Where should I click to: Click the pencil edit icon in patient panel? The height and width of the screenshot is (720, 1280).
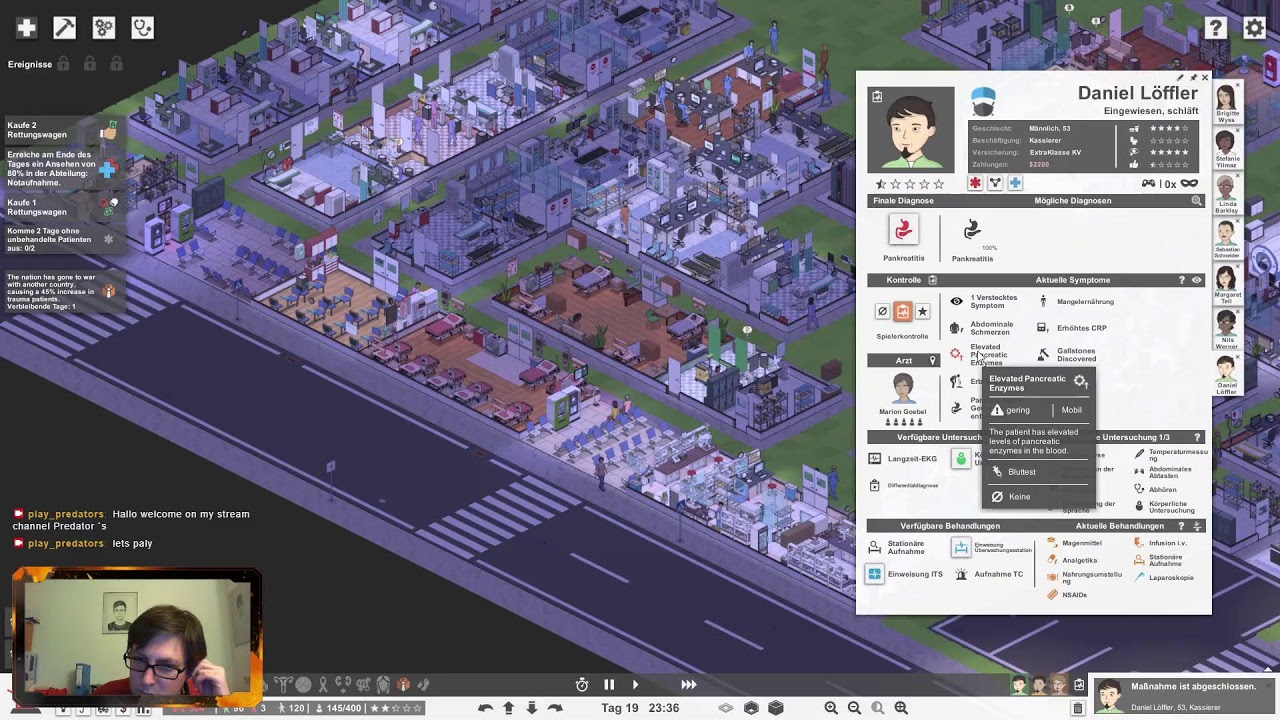(x=1180, y=77)
